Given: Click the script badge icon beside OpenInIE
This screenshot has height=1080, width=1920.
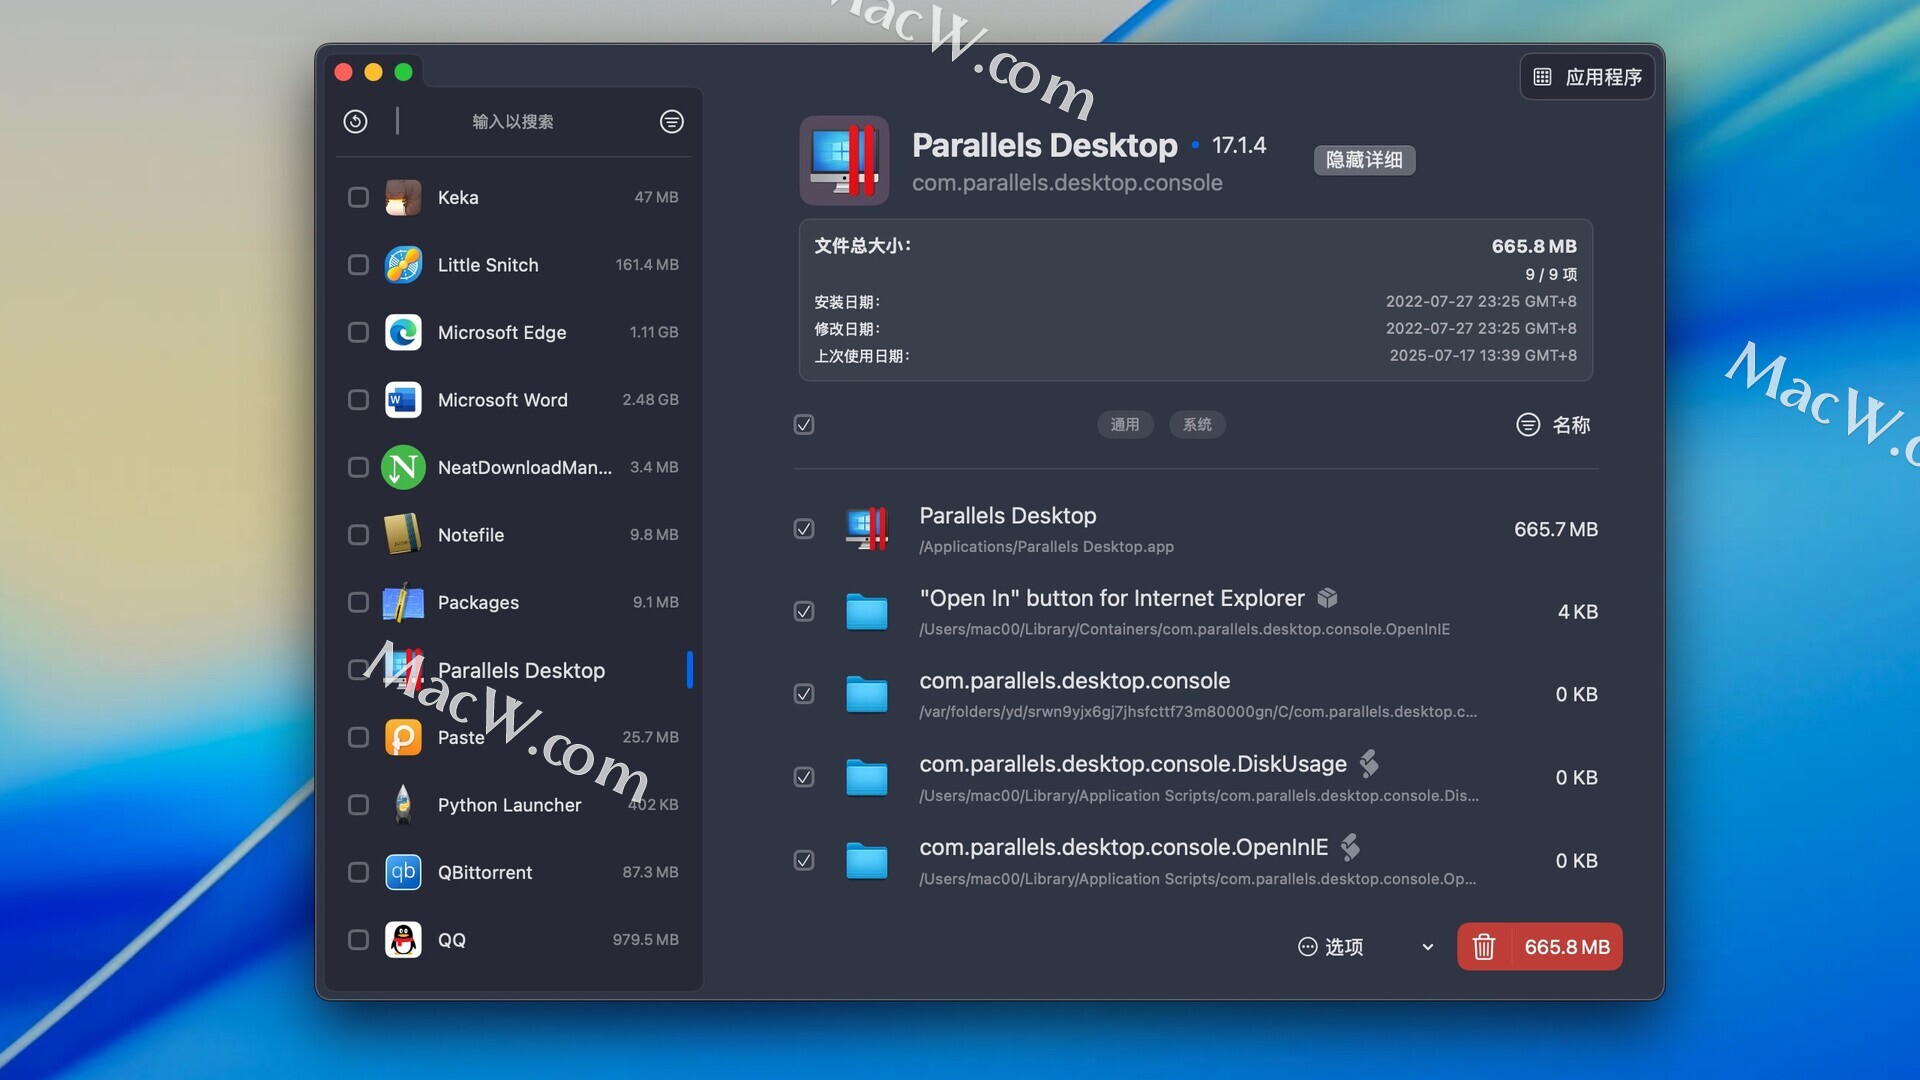Looking at the screenshot, I should pyautogui.click(x=1350, y=847).
